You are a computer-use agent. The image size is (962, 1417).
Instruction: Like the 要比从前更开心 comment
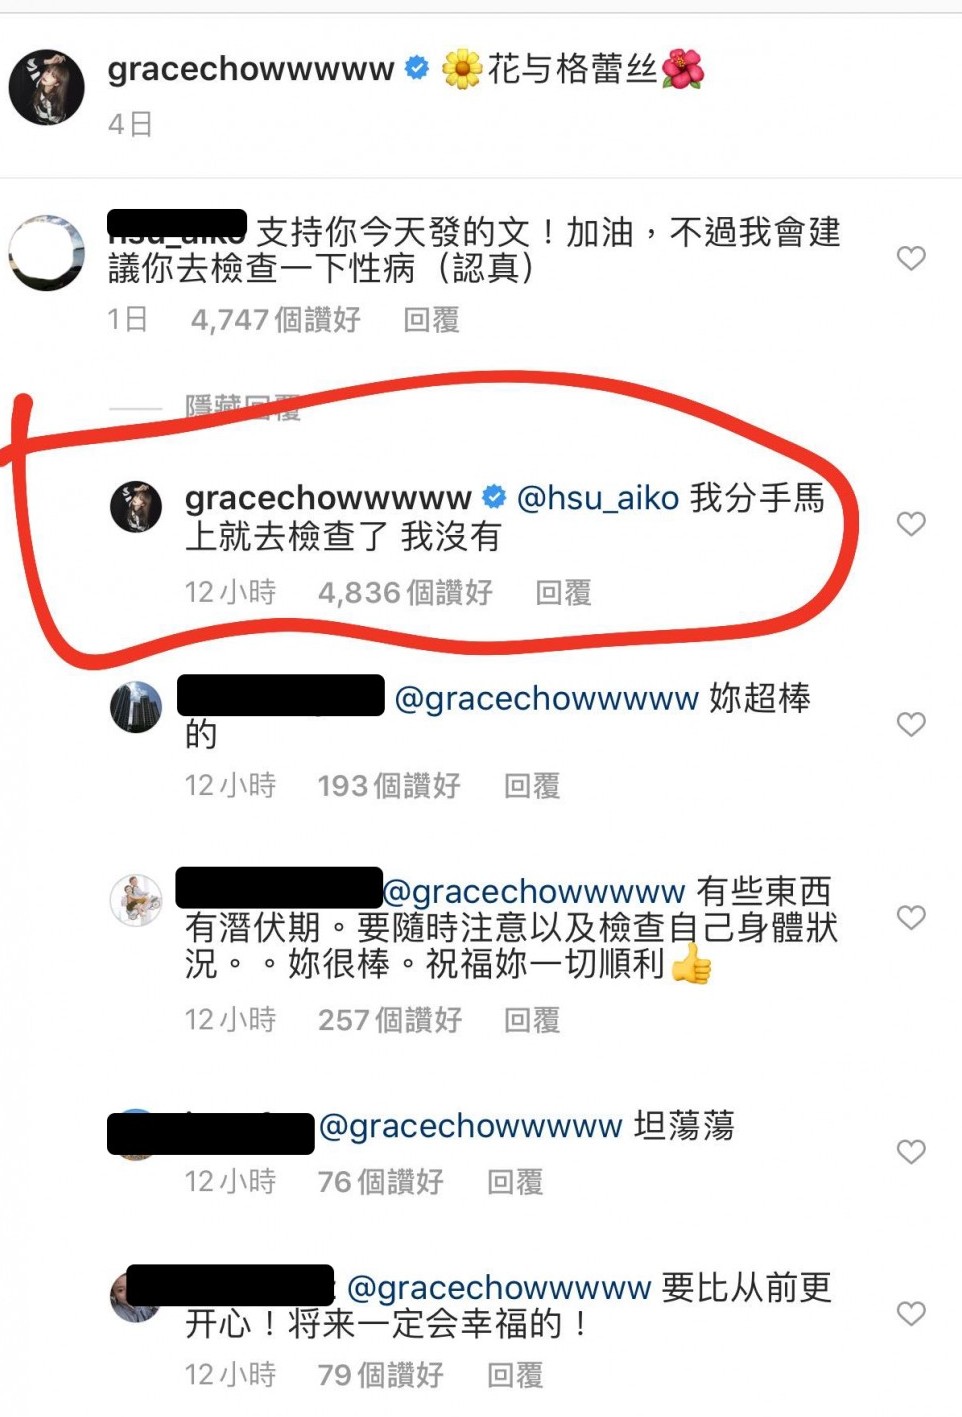coord(911,1313)
